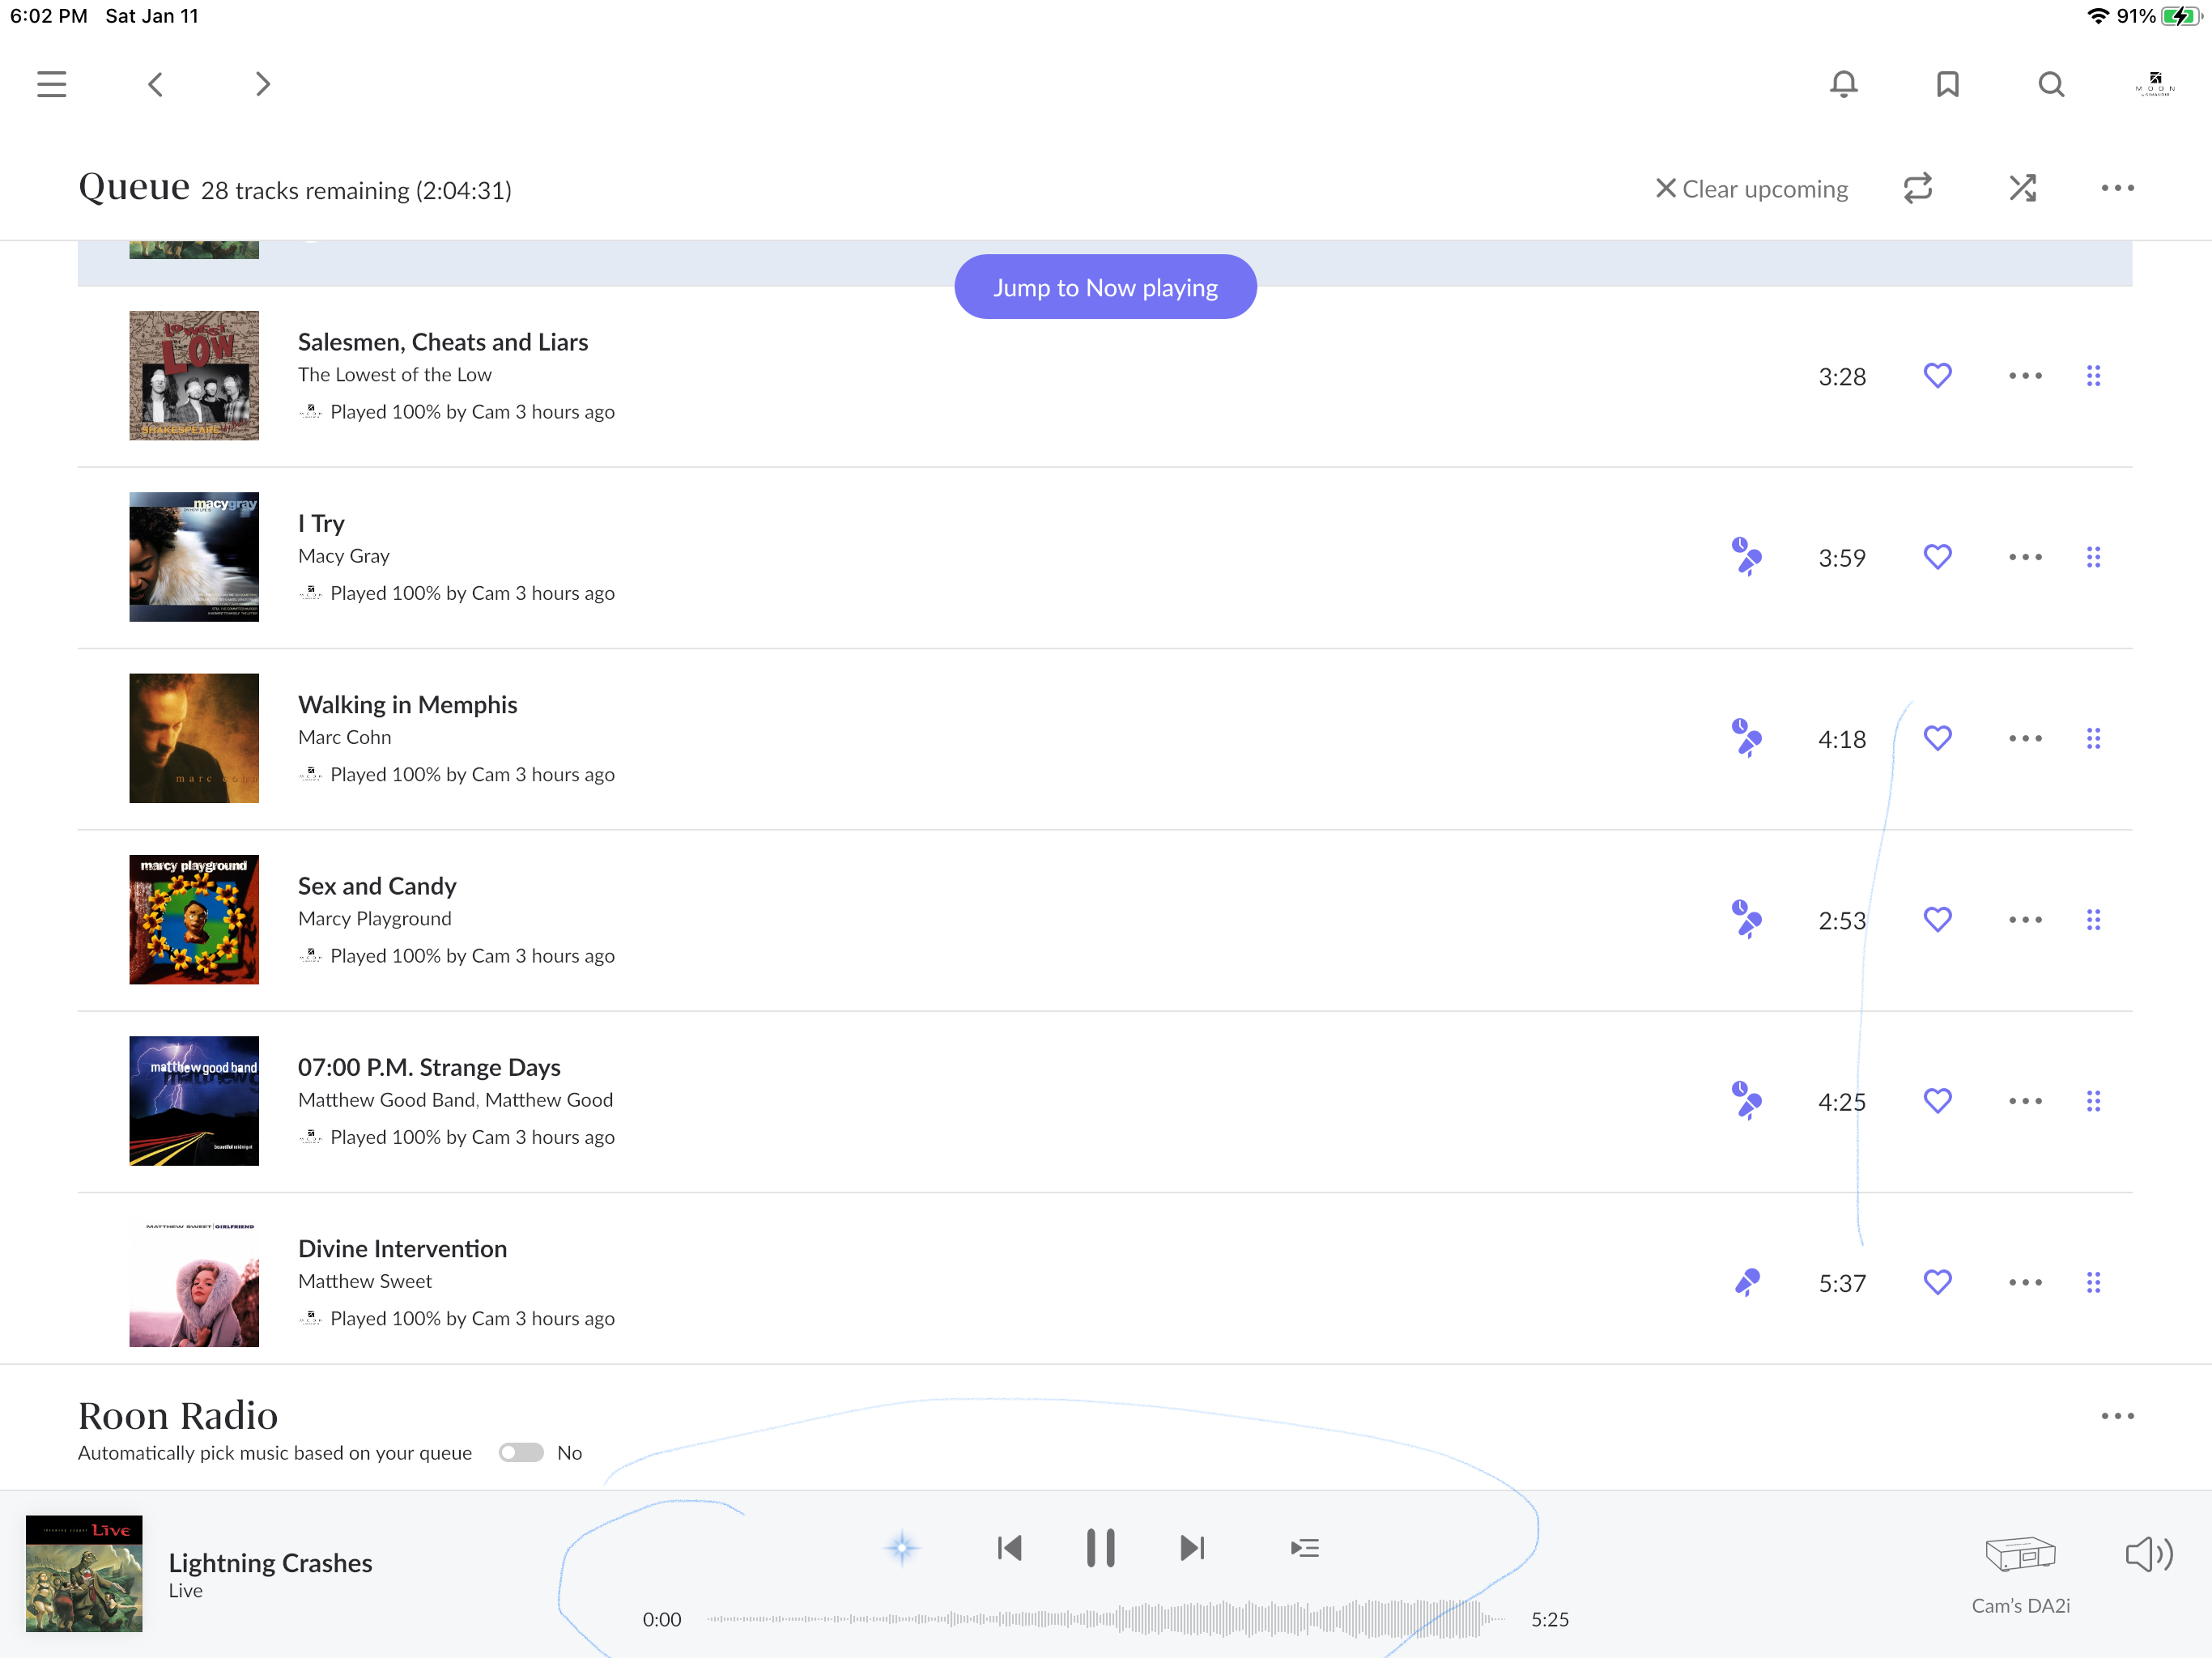The height and width of the screenshot is (1658, 2212).
Task: Jump to Now playing
Action: 1105,287
